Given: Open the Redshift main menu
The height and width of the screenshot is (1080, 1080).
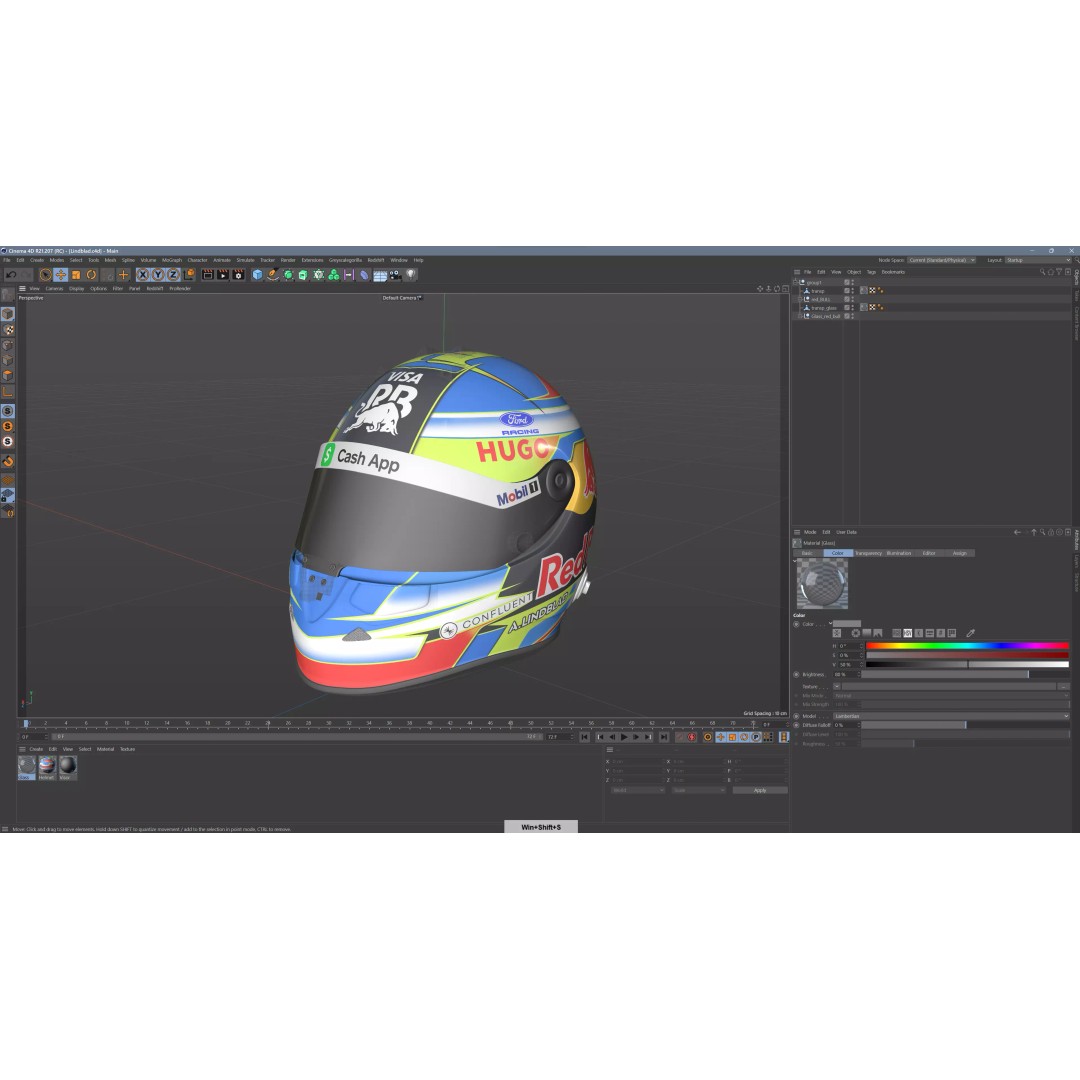Looking at the screenshot, I should [x=376, y=260].
